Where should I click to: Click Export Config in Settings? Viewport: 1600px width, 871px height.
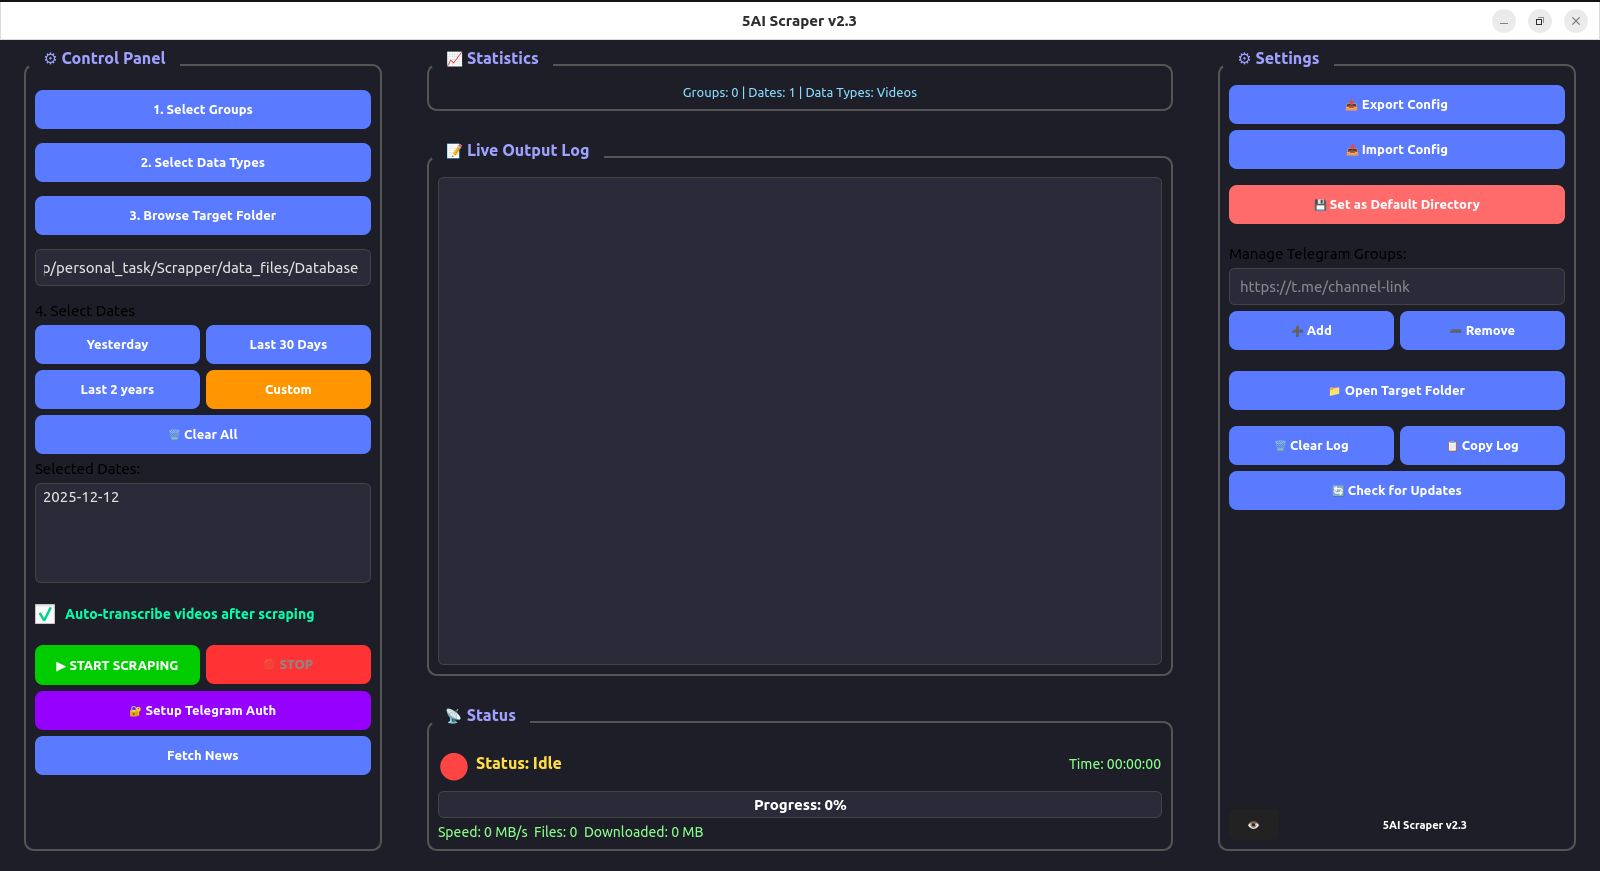1396,104
